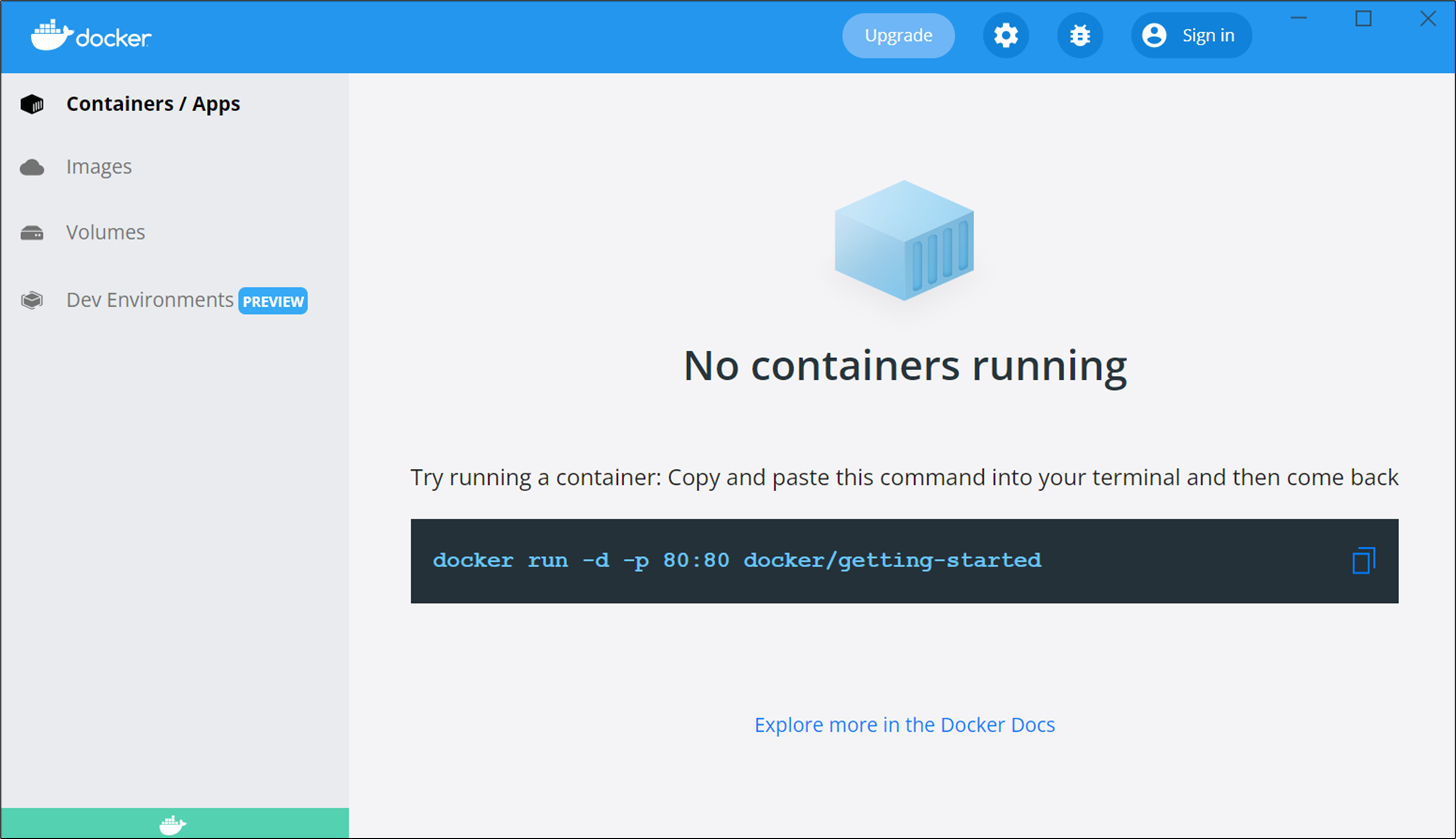Click the blue container illustration

tap(904, 240)
